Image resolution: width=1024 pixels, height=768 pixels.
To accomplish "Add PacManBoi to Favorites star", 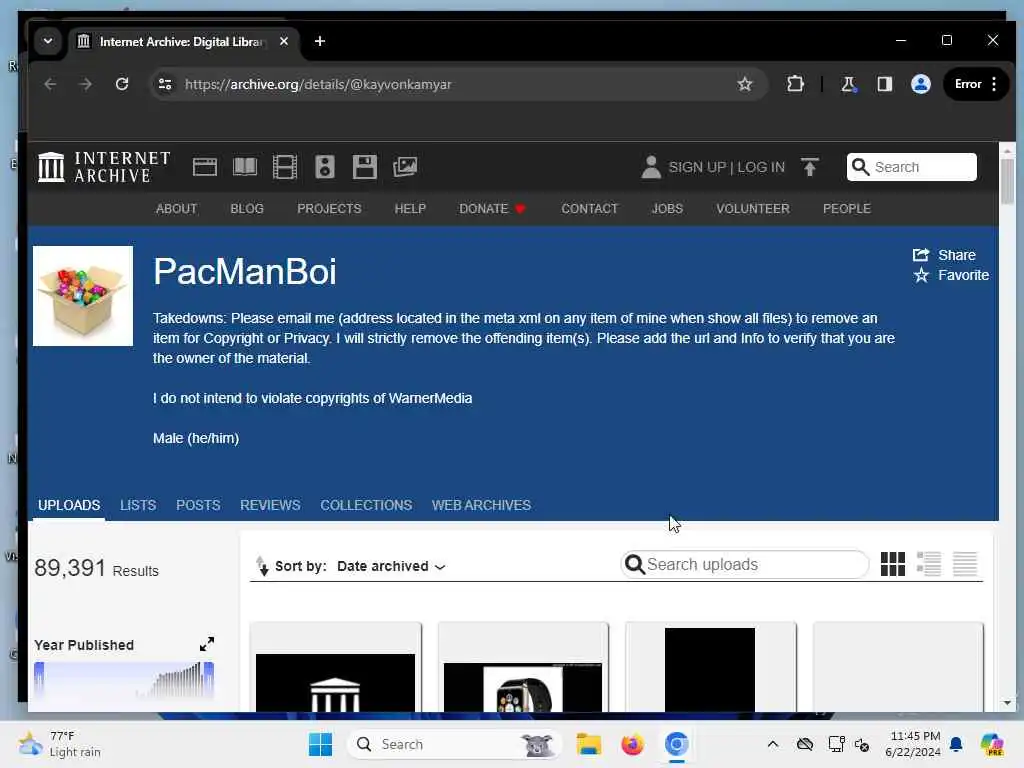I will [951, 275].
